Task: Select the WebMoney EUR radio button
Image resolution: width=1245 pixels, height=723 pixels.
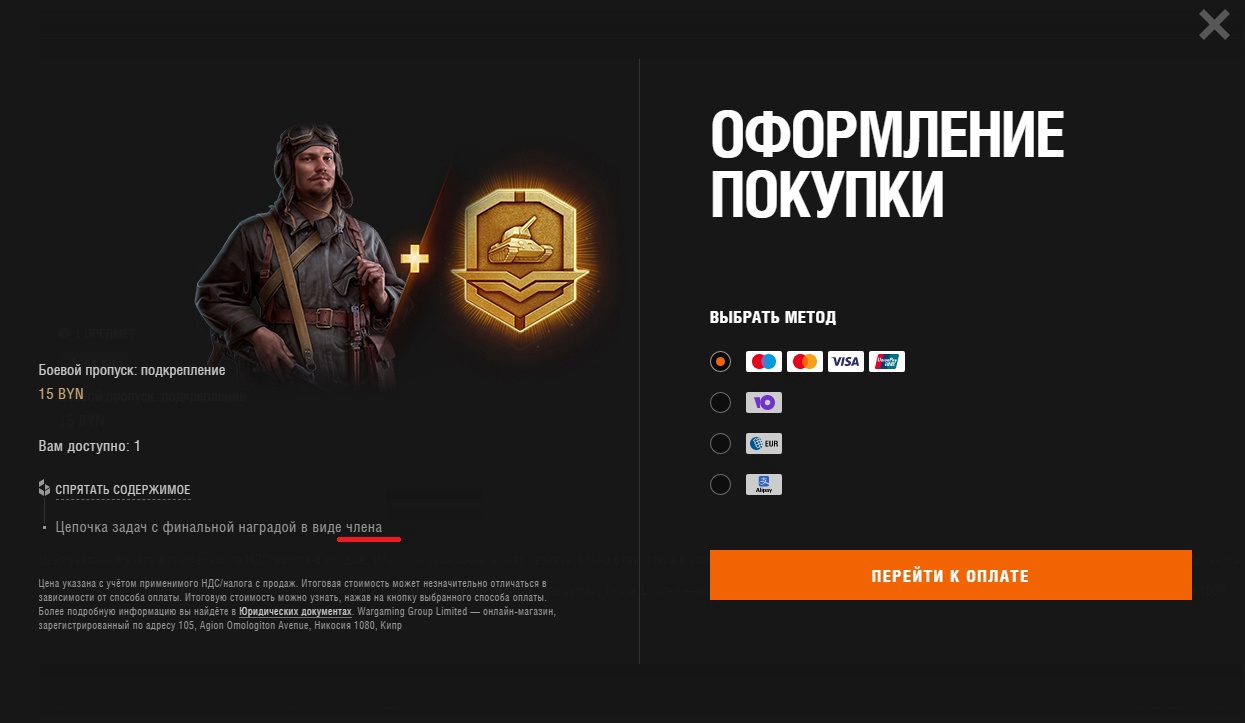Action: tap(720, 444)
